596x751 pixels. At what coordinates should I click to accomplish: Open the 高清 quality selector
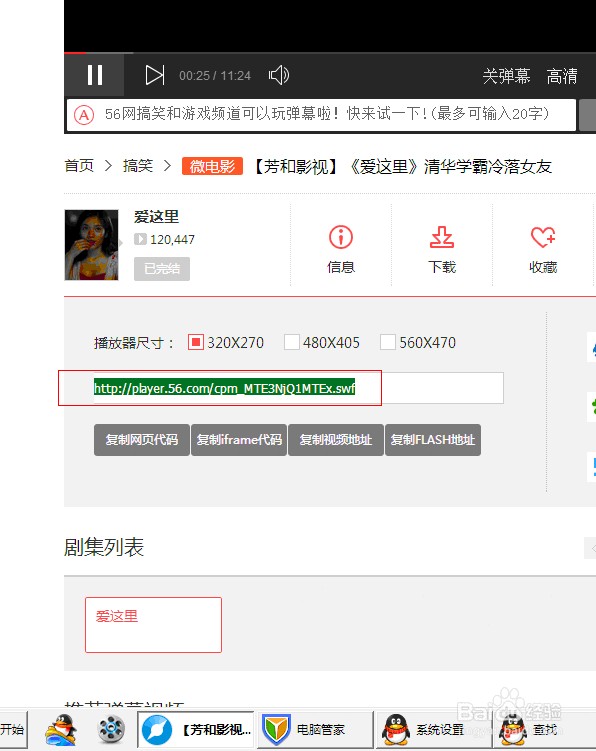562,76
